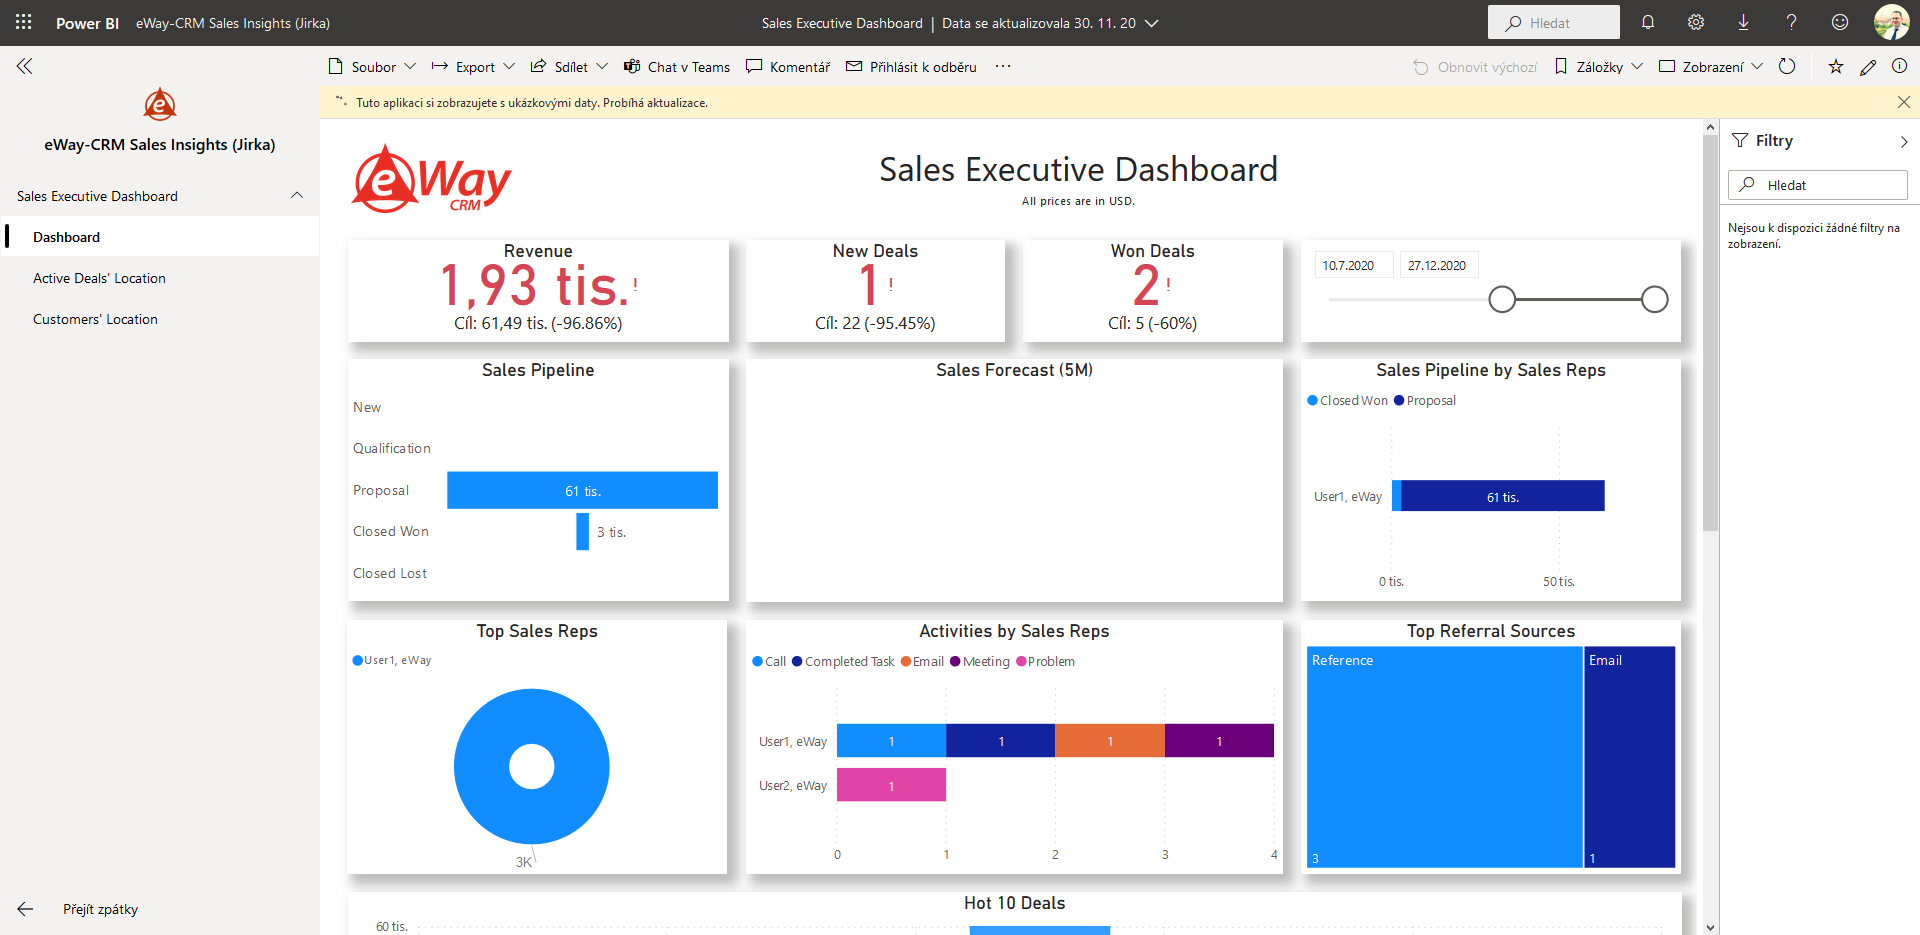Click the Reference tile in Top Referral Sources

[1444, 757]
